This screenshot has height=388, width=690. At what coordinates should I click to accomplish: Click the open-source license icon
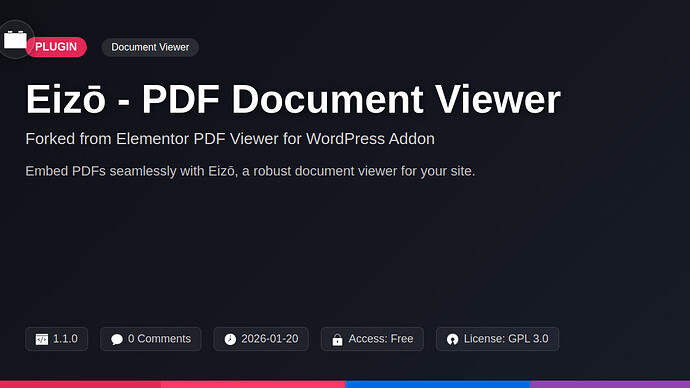pyautogui.click(x=452, y=339)
